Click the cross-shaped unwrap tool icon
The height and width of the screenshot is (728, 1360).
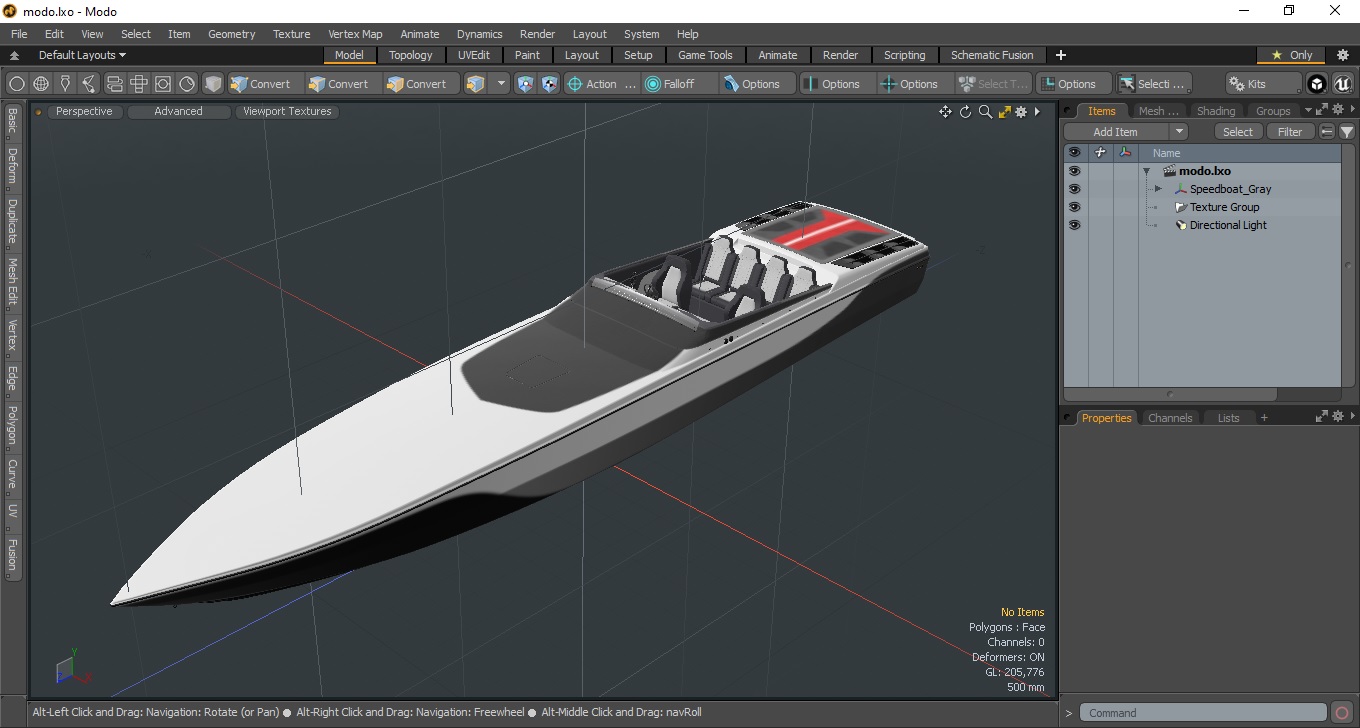pyautogui.click(x=138, y=84)
